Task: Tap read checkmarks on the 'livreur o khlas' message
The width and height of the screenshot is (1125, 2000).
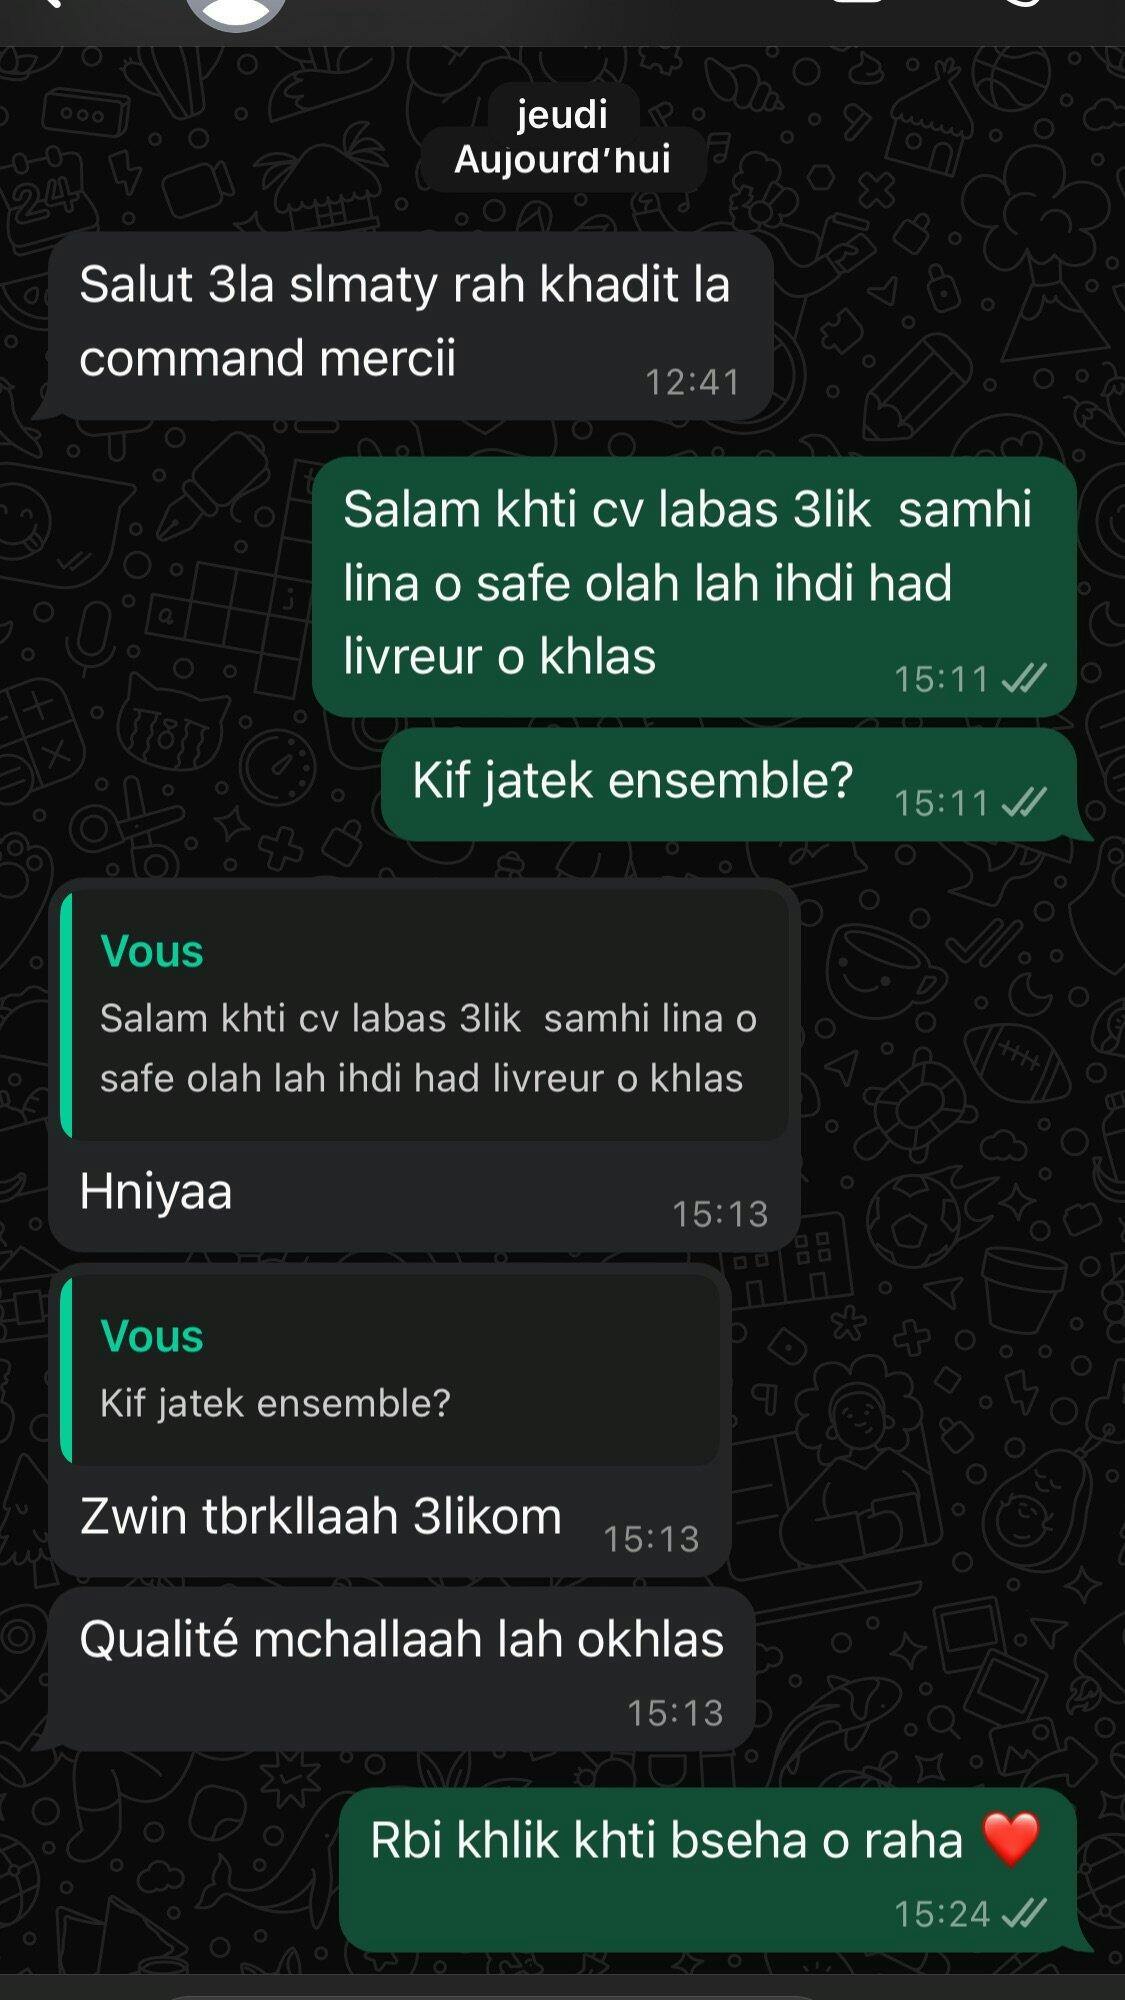Action: click(x=1024, y=678)
